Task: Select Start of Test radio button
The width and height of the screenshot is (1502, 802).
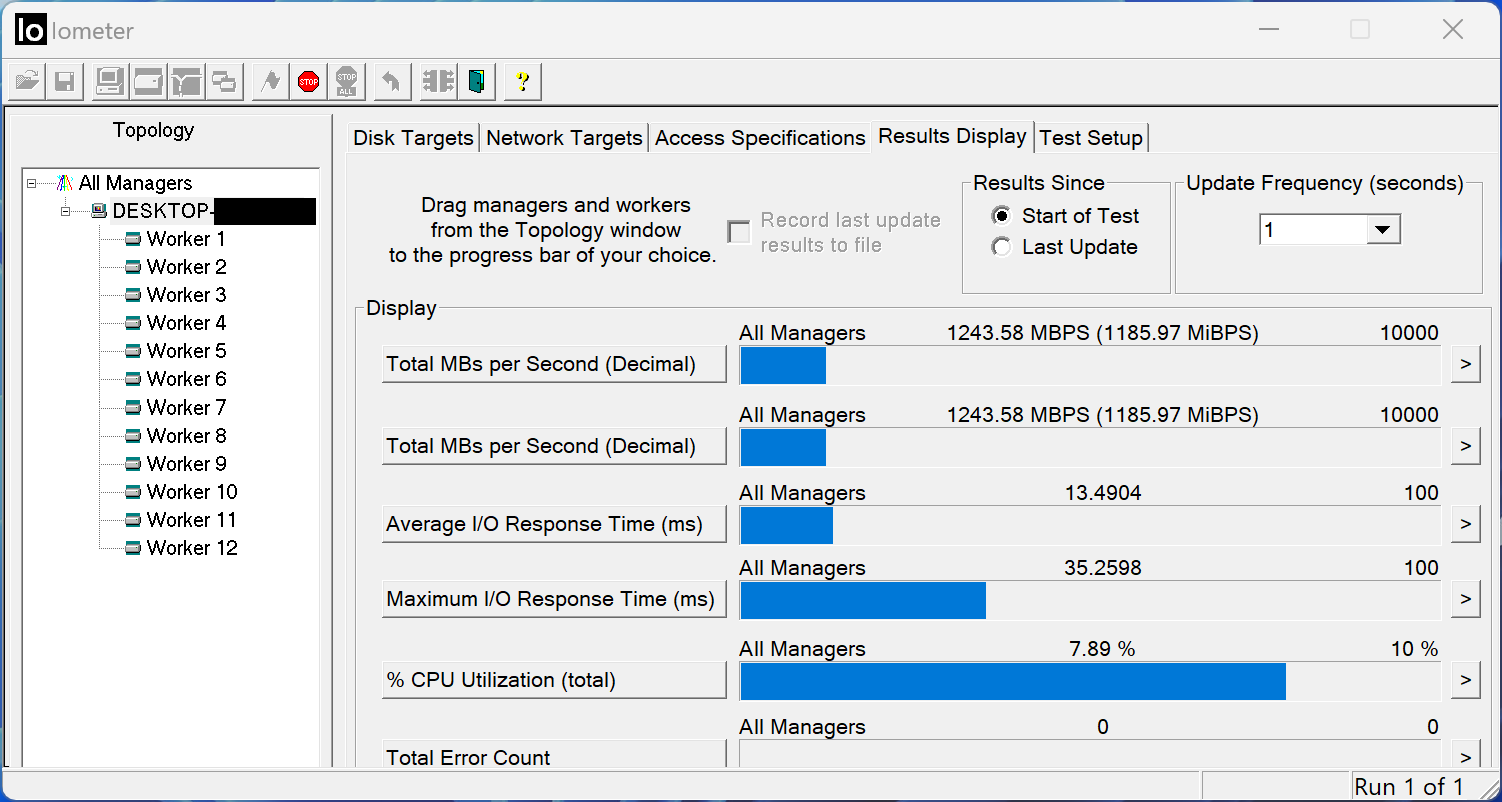Action: [x=1001, y=216]
